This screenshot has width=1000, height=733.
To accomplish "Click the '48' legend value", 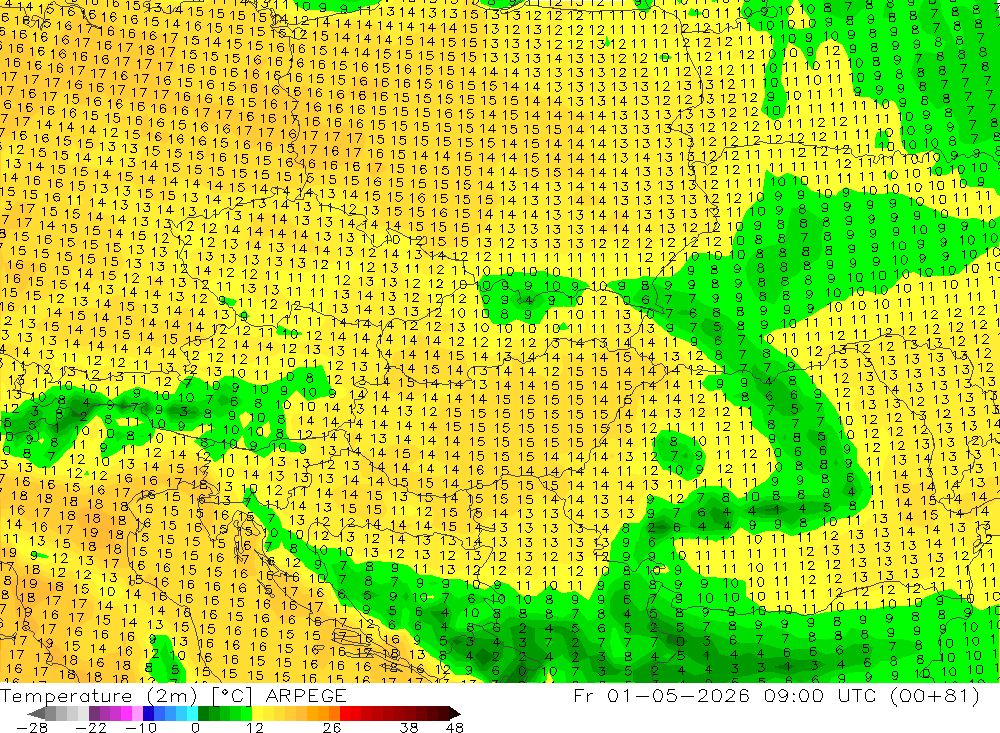I will [455, 728].
